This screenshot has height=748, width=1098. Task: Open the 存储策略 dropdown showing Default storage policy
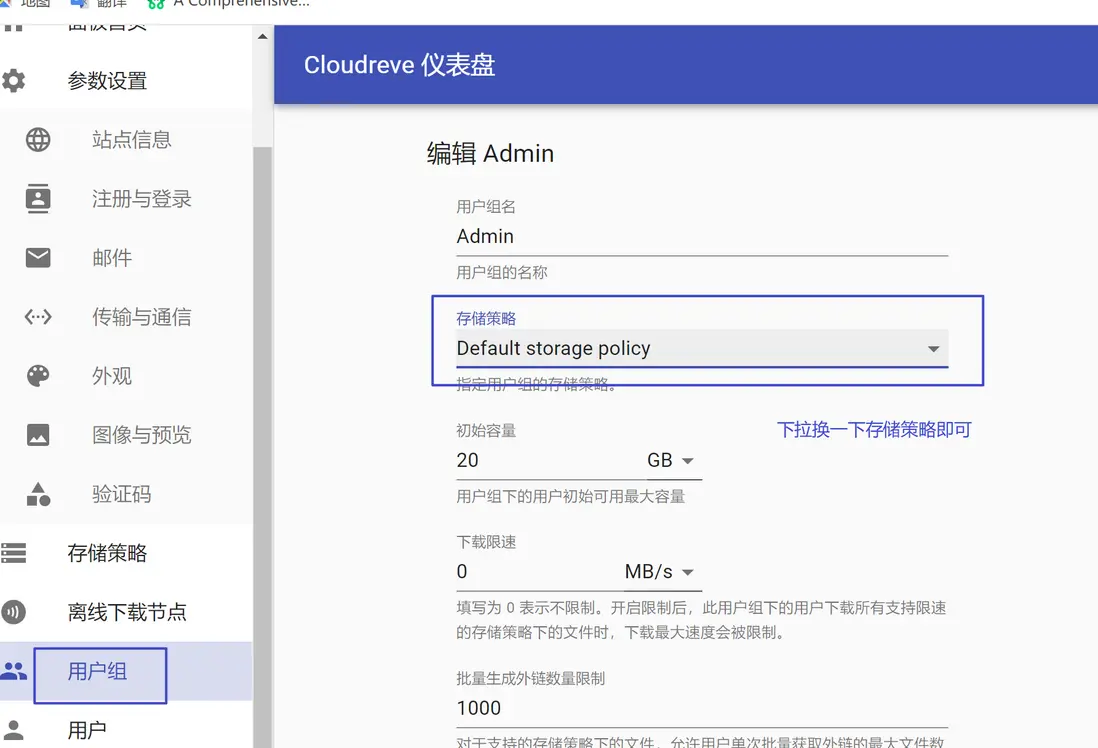702,348
